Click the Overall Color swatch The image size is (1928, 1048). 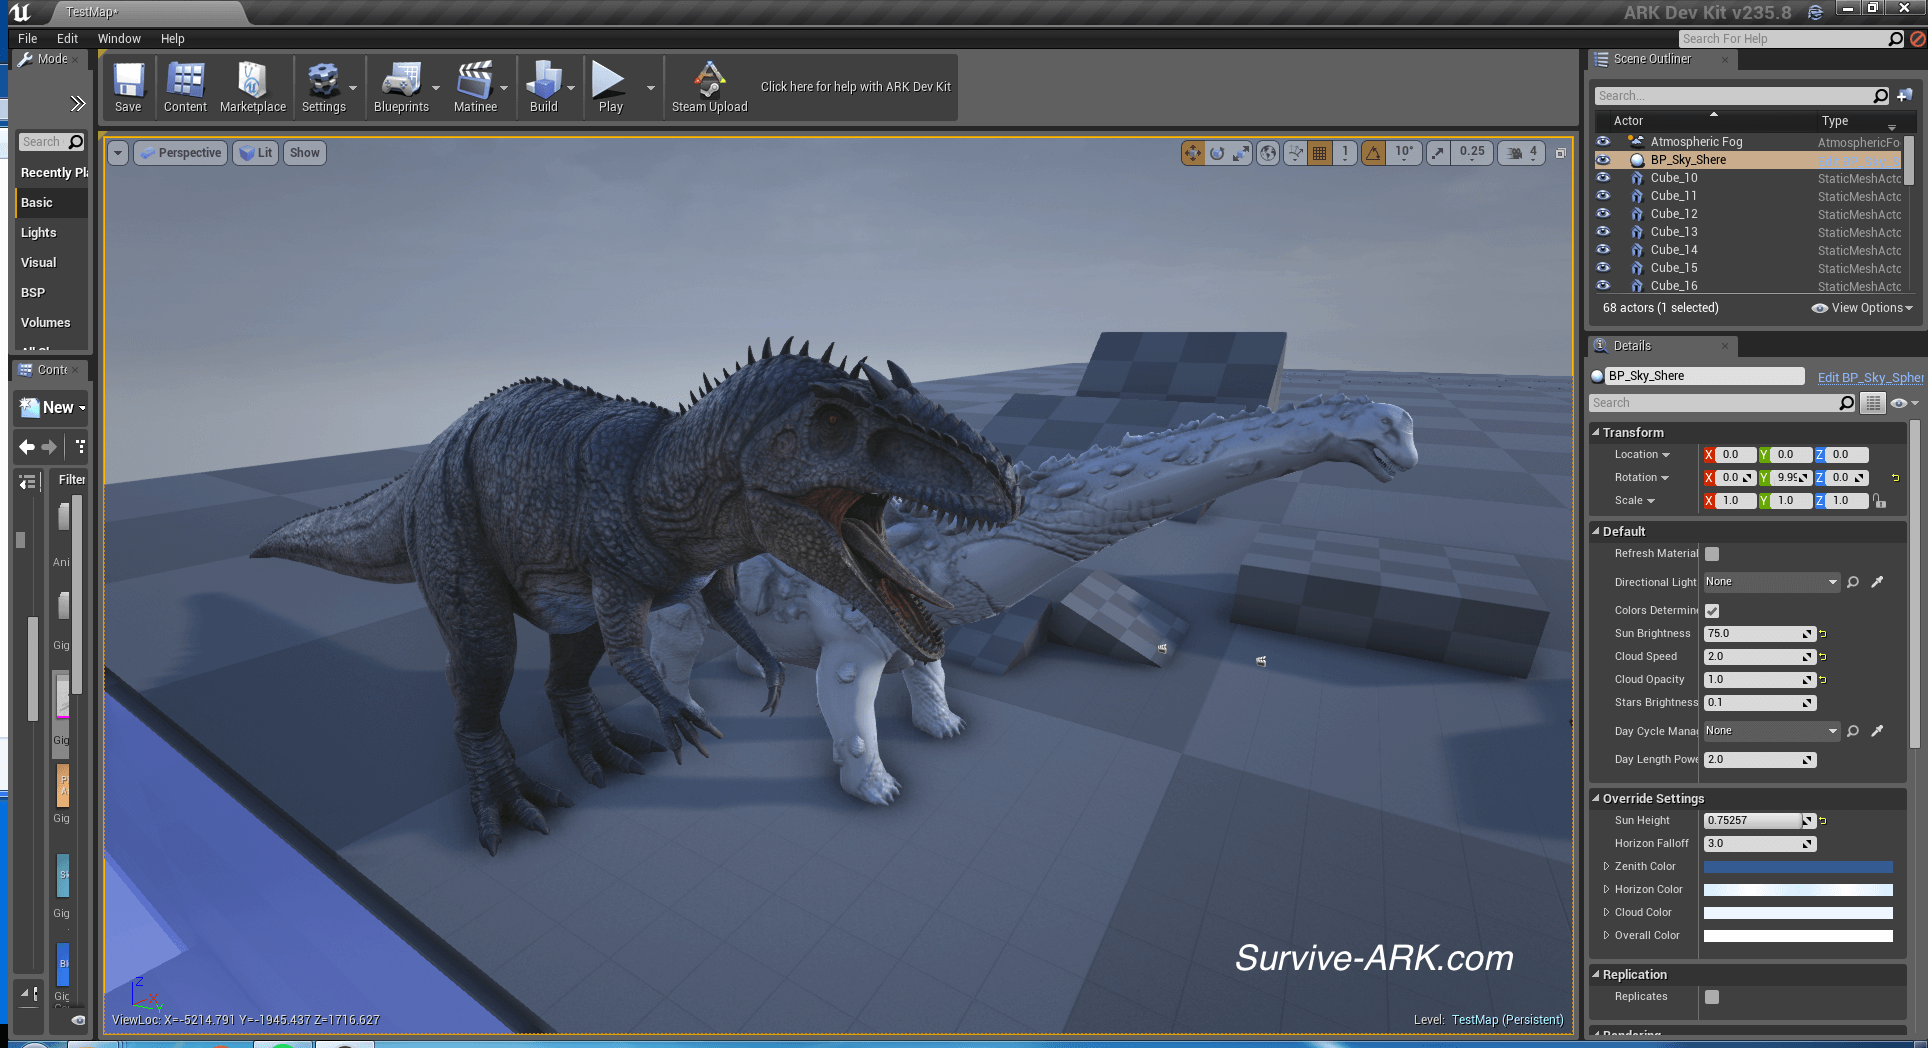[x=1798, y=936]
